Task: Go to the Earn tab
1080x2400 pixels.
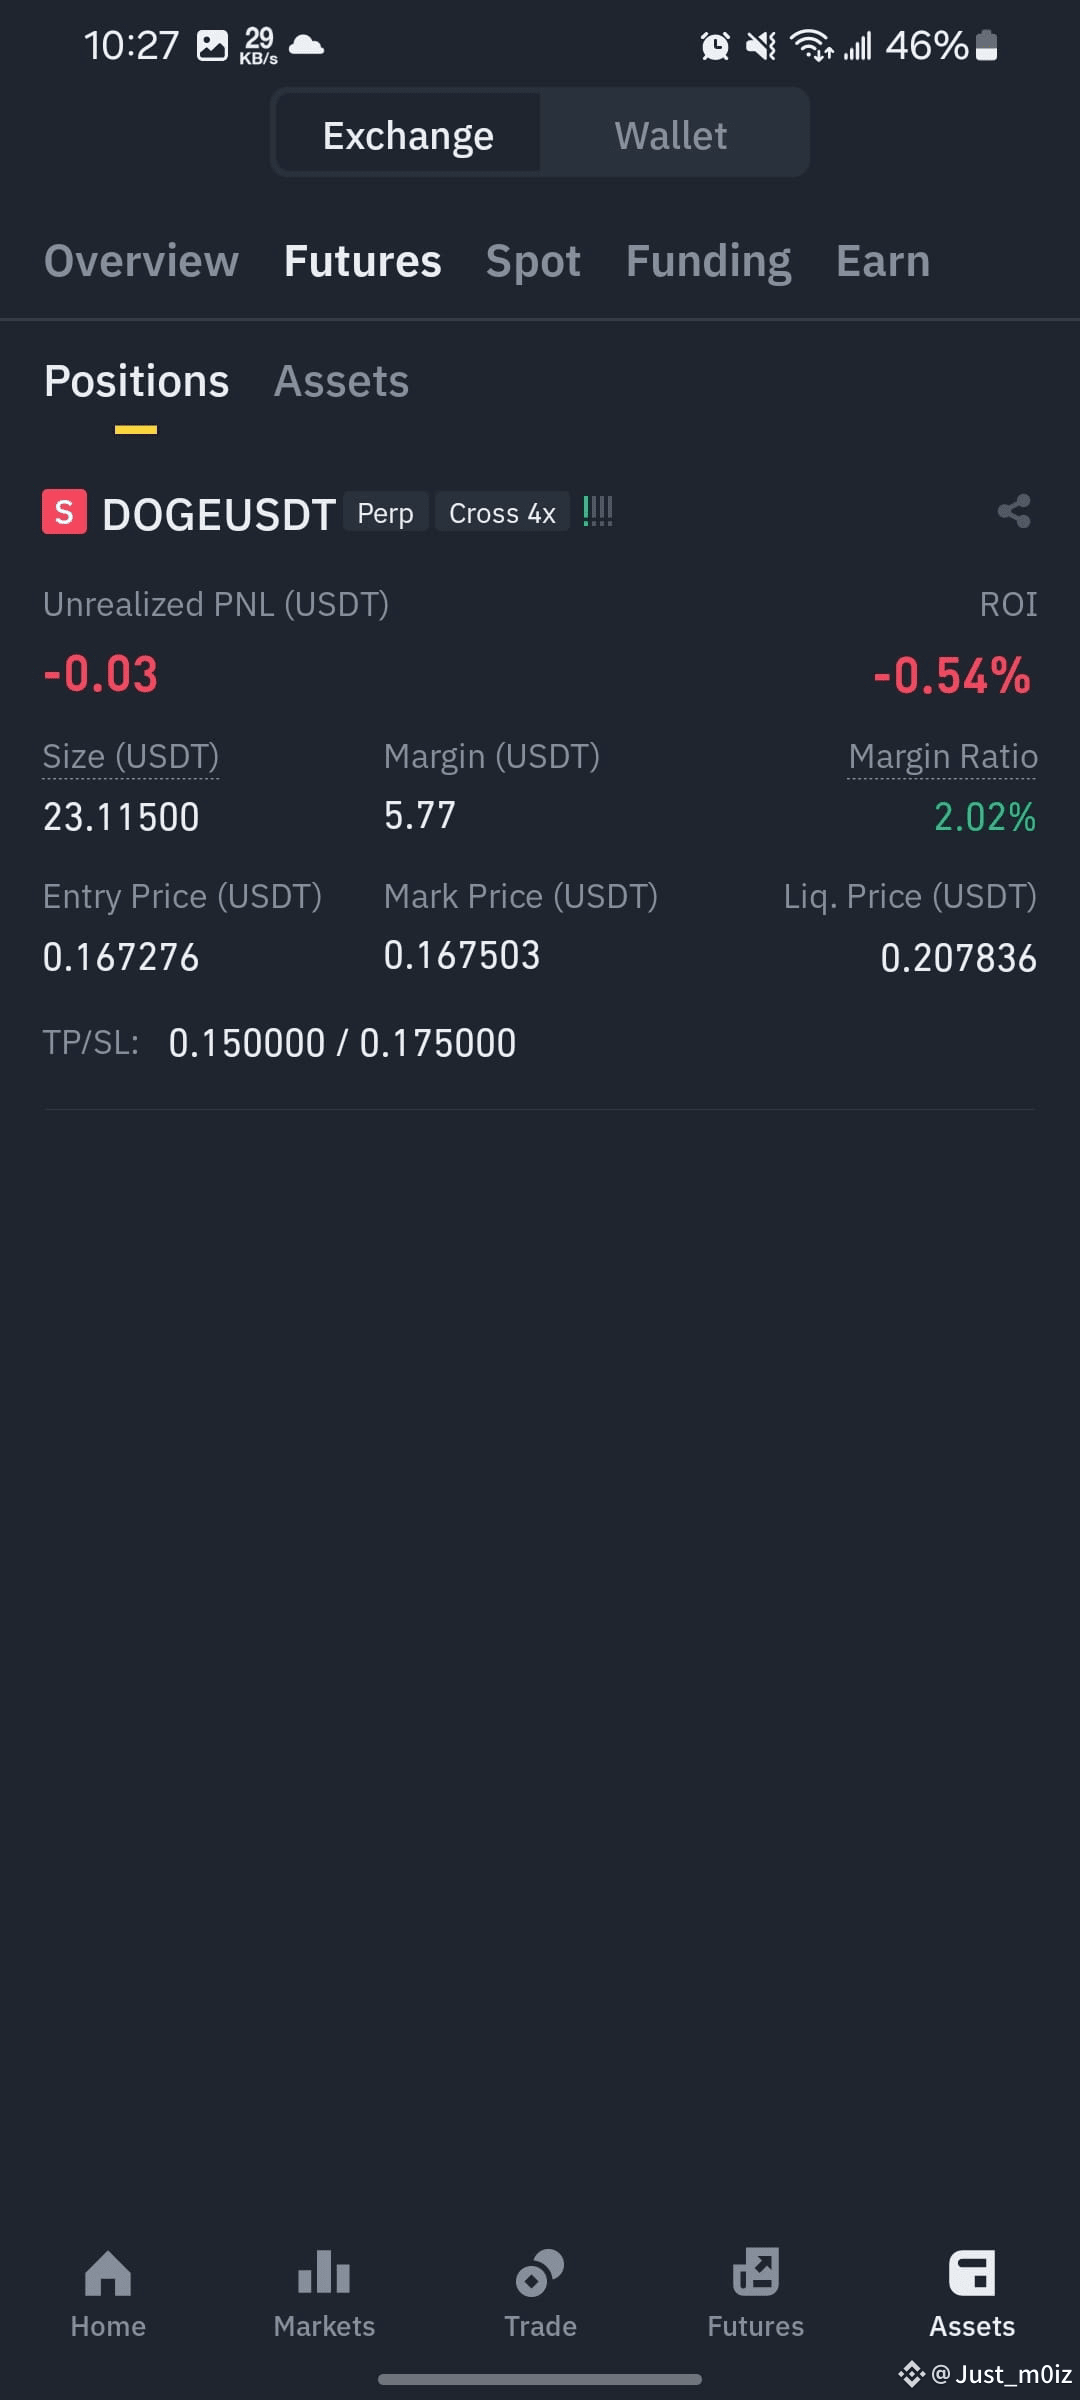Action: coord(883,261)
